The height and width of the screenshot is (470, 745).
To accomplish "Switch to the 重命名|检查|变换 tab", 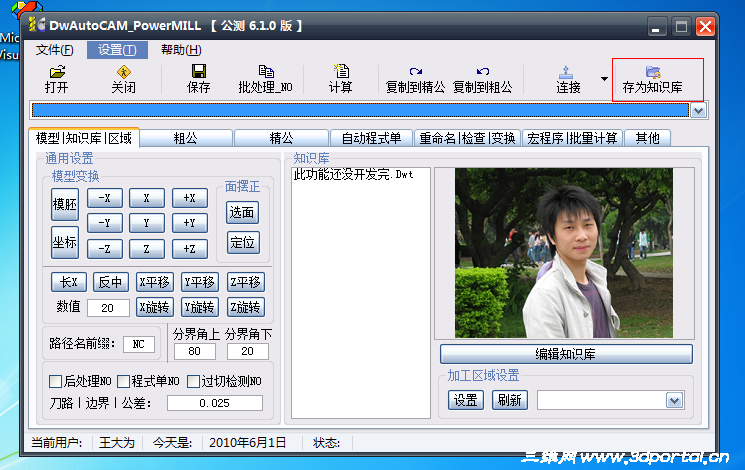I will (x=467, y=138).
